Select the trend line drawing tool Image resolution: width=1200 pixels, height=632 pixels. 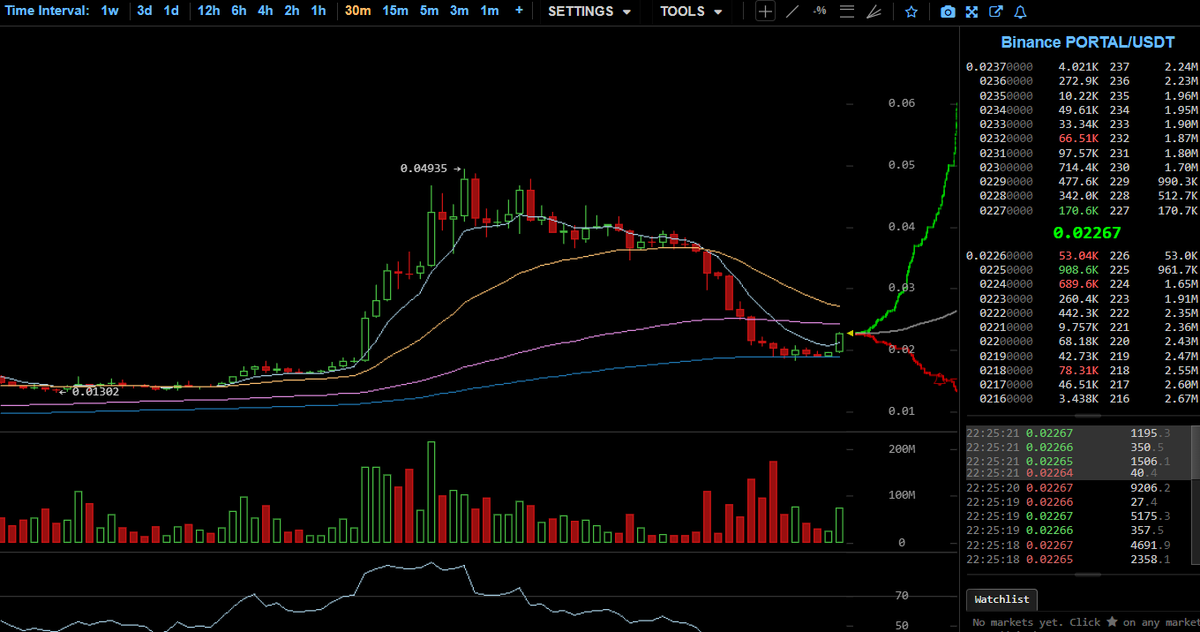(x=792, y=11)
